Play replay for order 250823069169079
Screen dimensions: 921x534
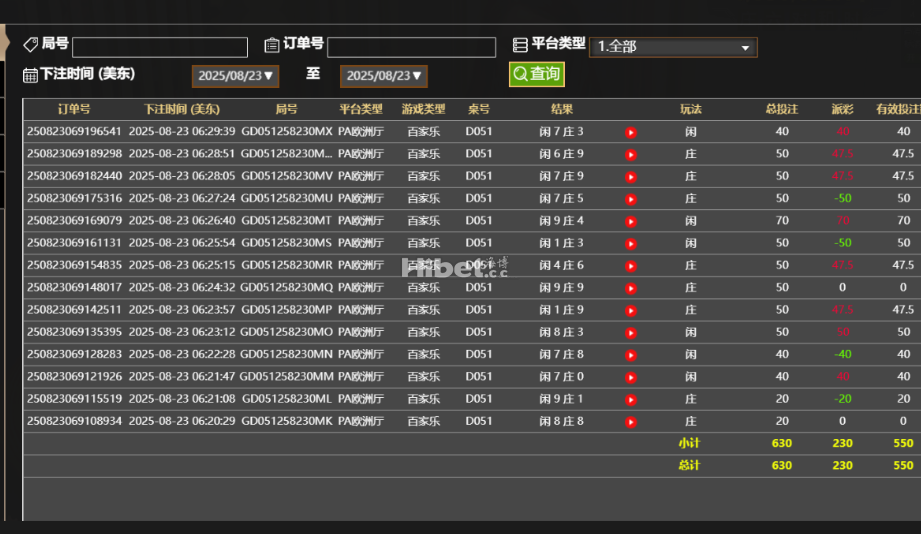(631, 221)
